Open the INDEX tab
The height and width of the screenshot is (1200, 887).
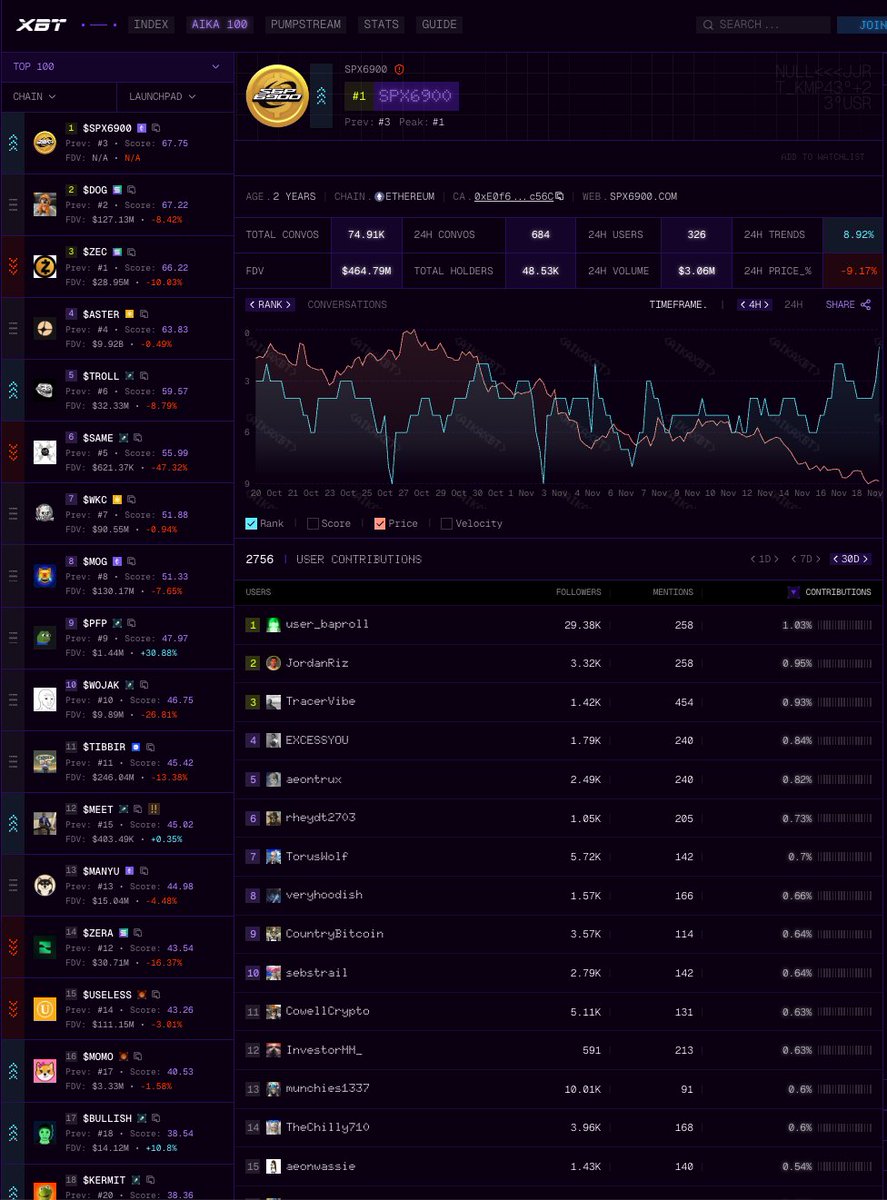coord(151,24)
